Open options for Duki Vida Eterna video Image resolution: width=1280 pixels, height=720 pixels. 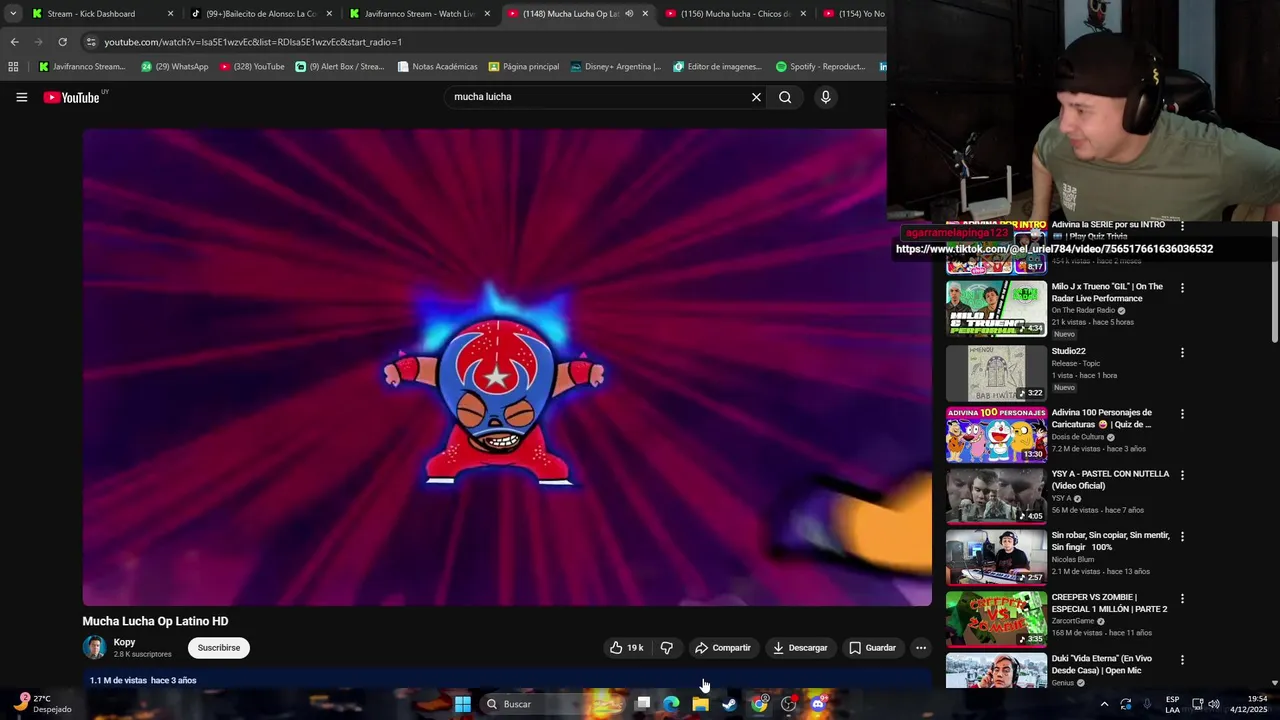coord(1182,660)
